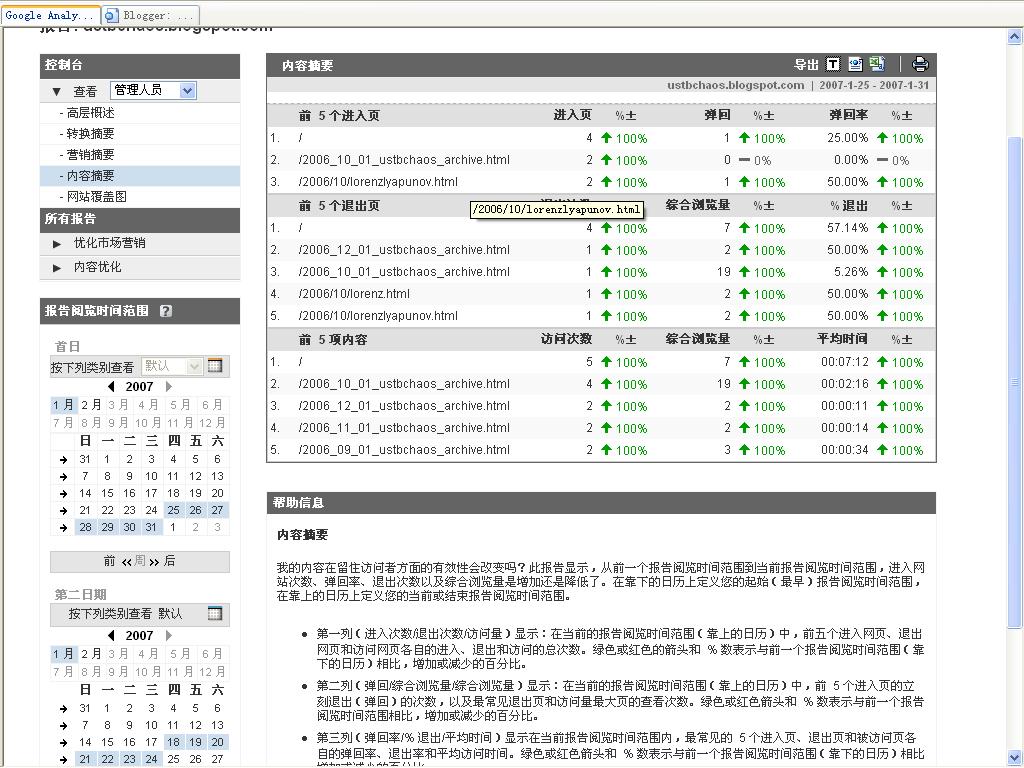Viewport: 1024px width, 768px height.
Task: Click the scrollbar down arrow
Action: tap(1016, 758)
